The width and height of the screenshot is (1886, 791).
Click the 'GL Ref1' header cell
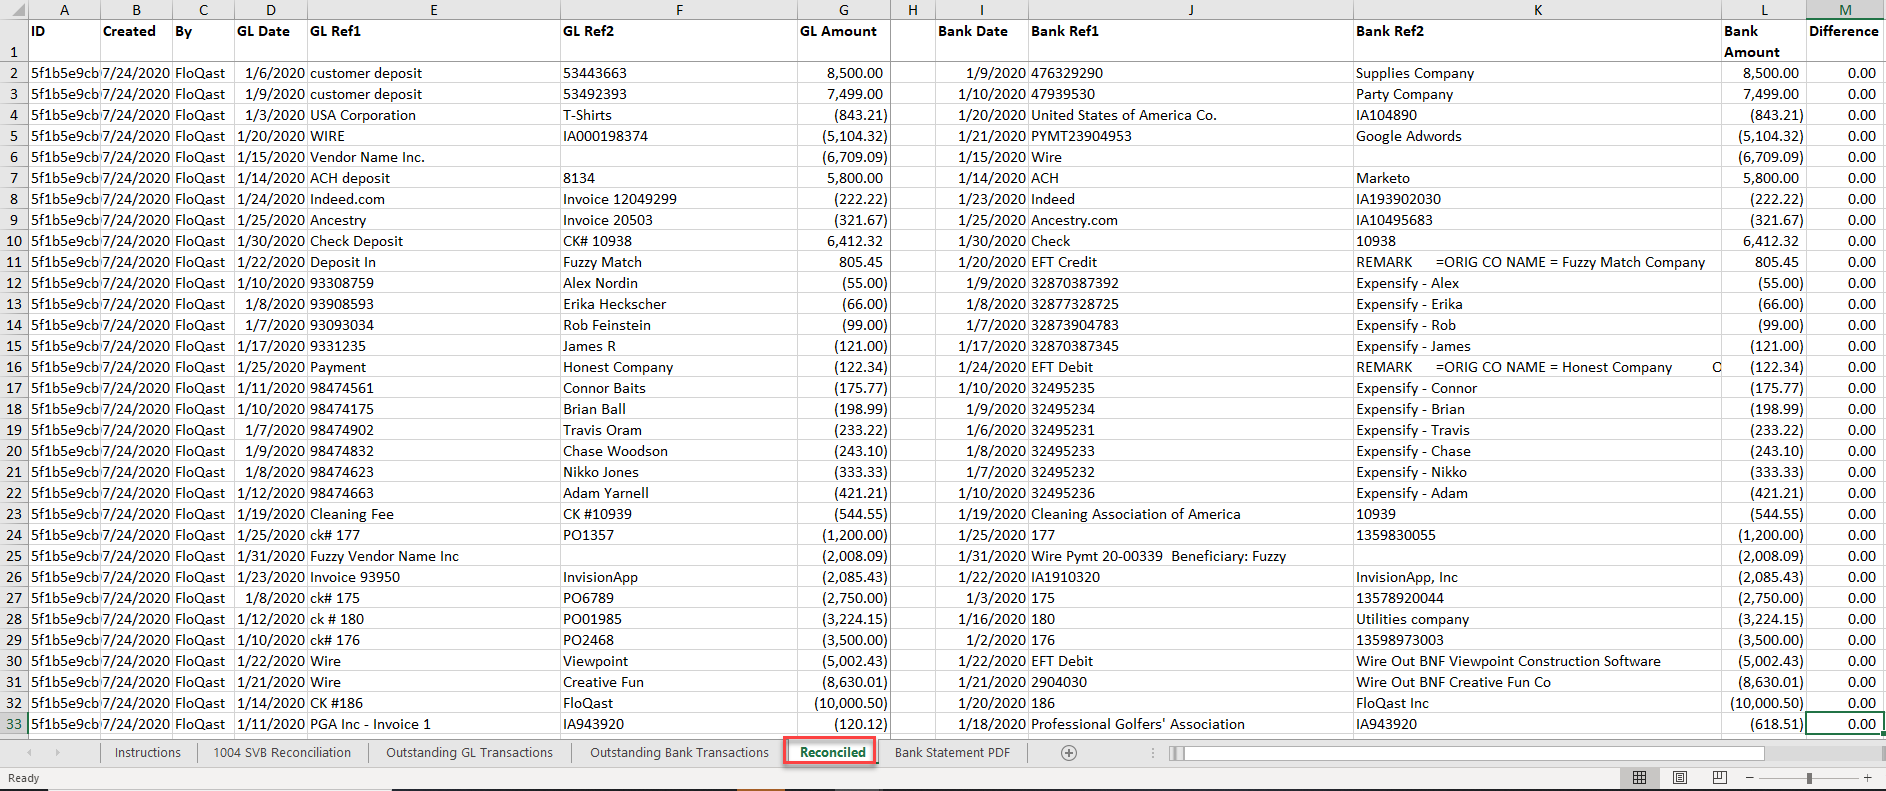(x=434, y=41)
